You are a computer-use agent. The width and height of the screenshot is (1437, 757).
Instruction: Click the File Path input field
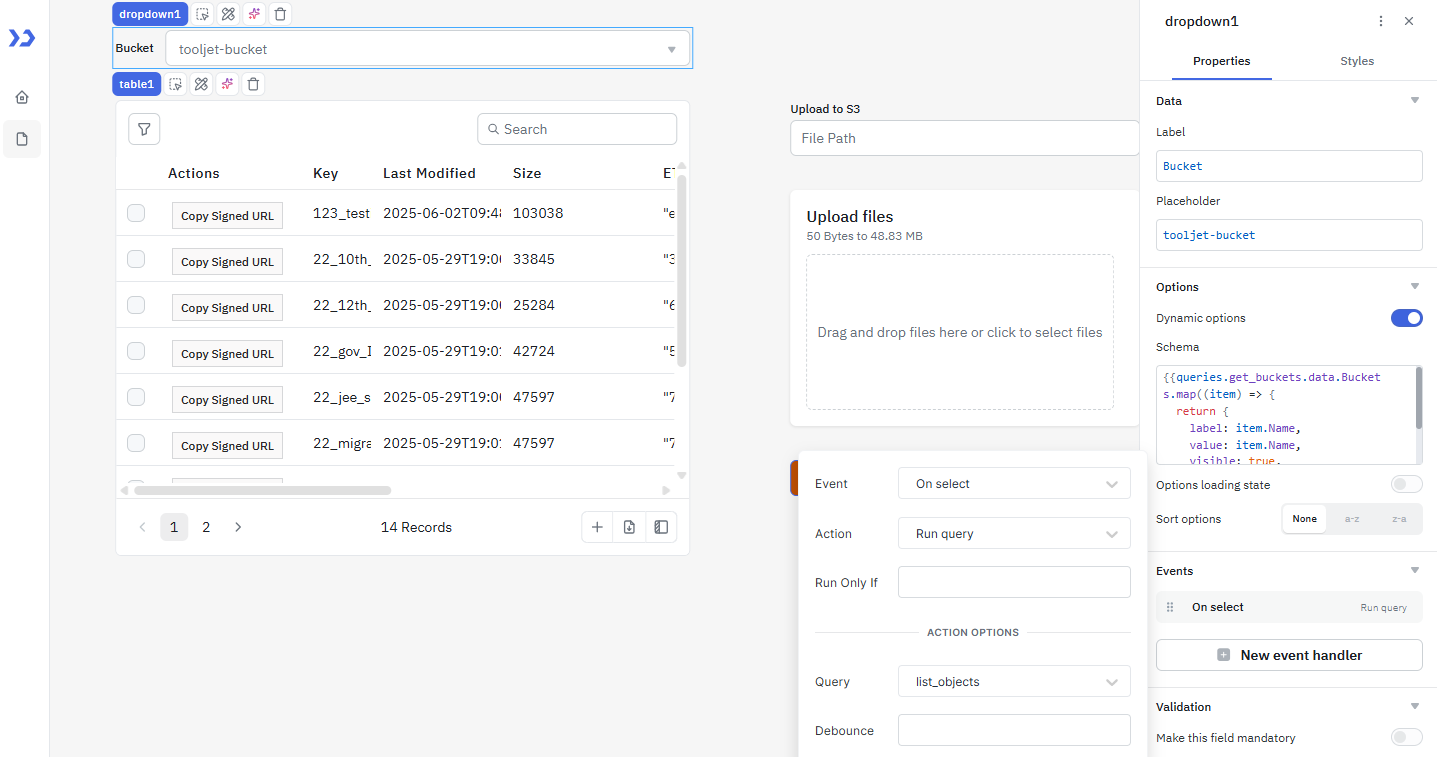[964, 138]
